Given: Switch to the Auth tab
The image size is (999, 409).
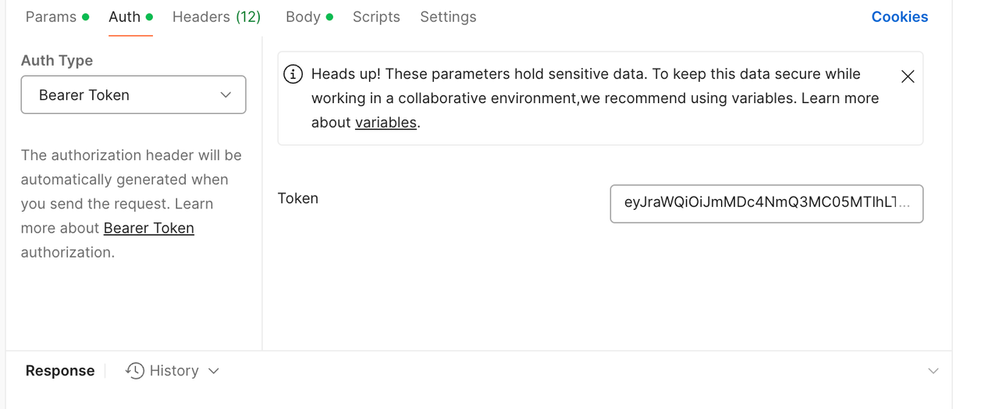Looking at the screenshot, I should (125, 17).
